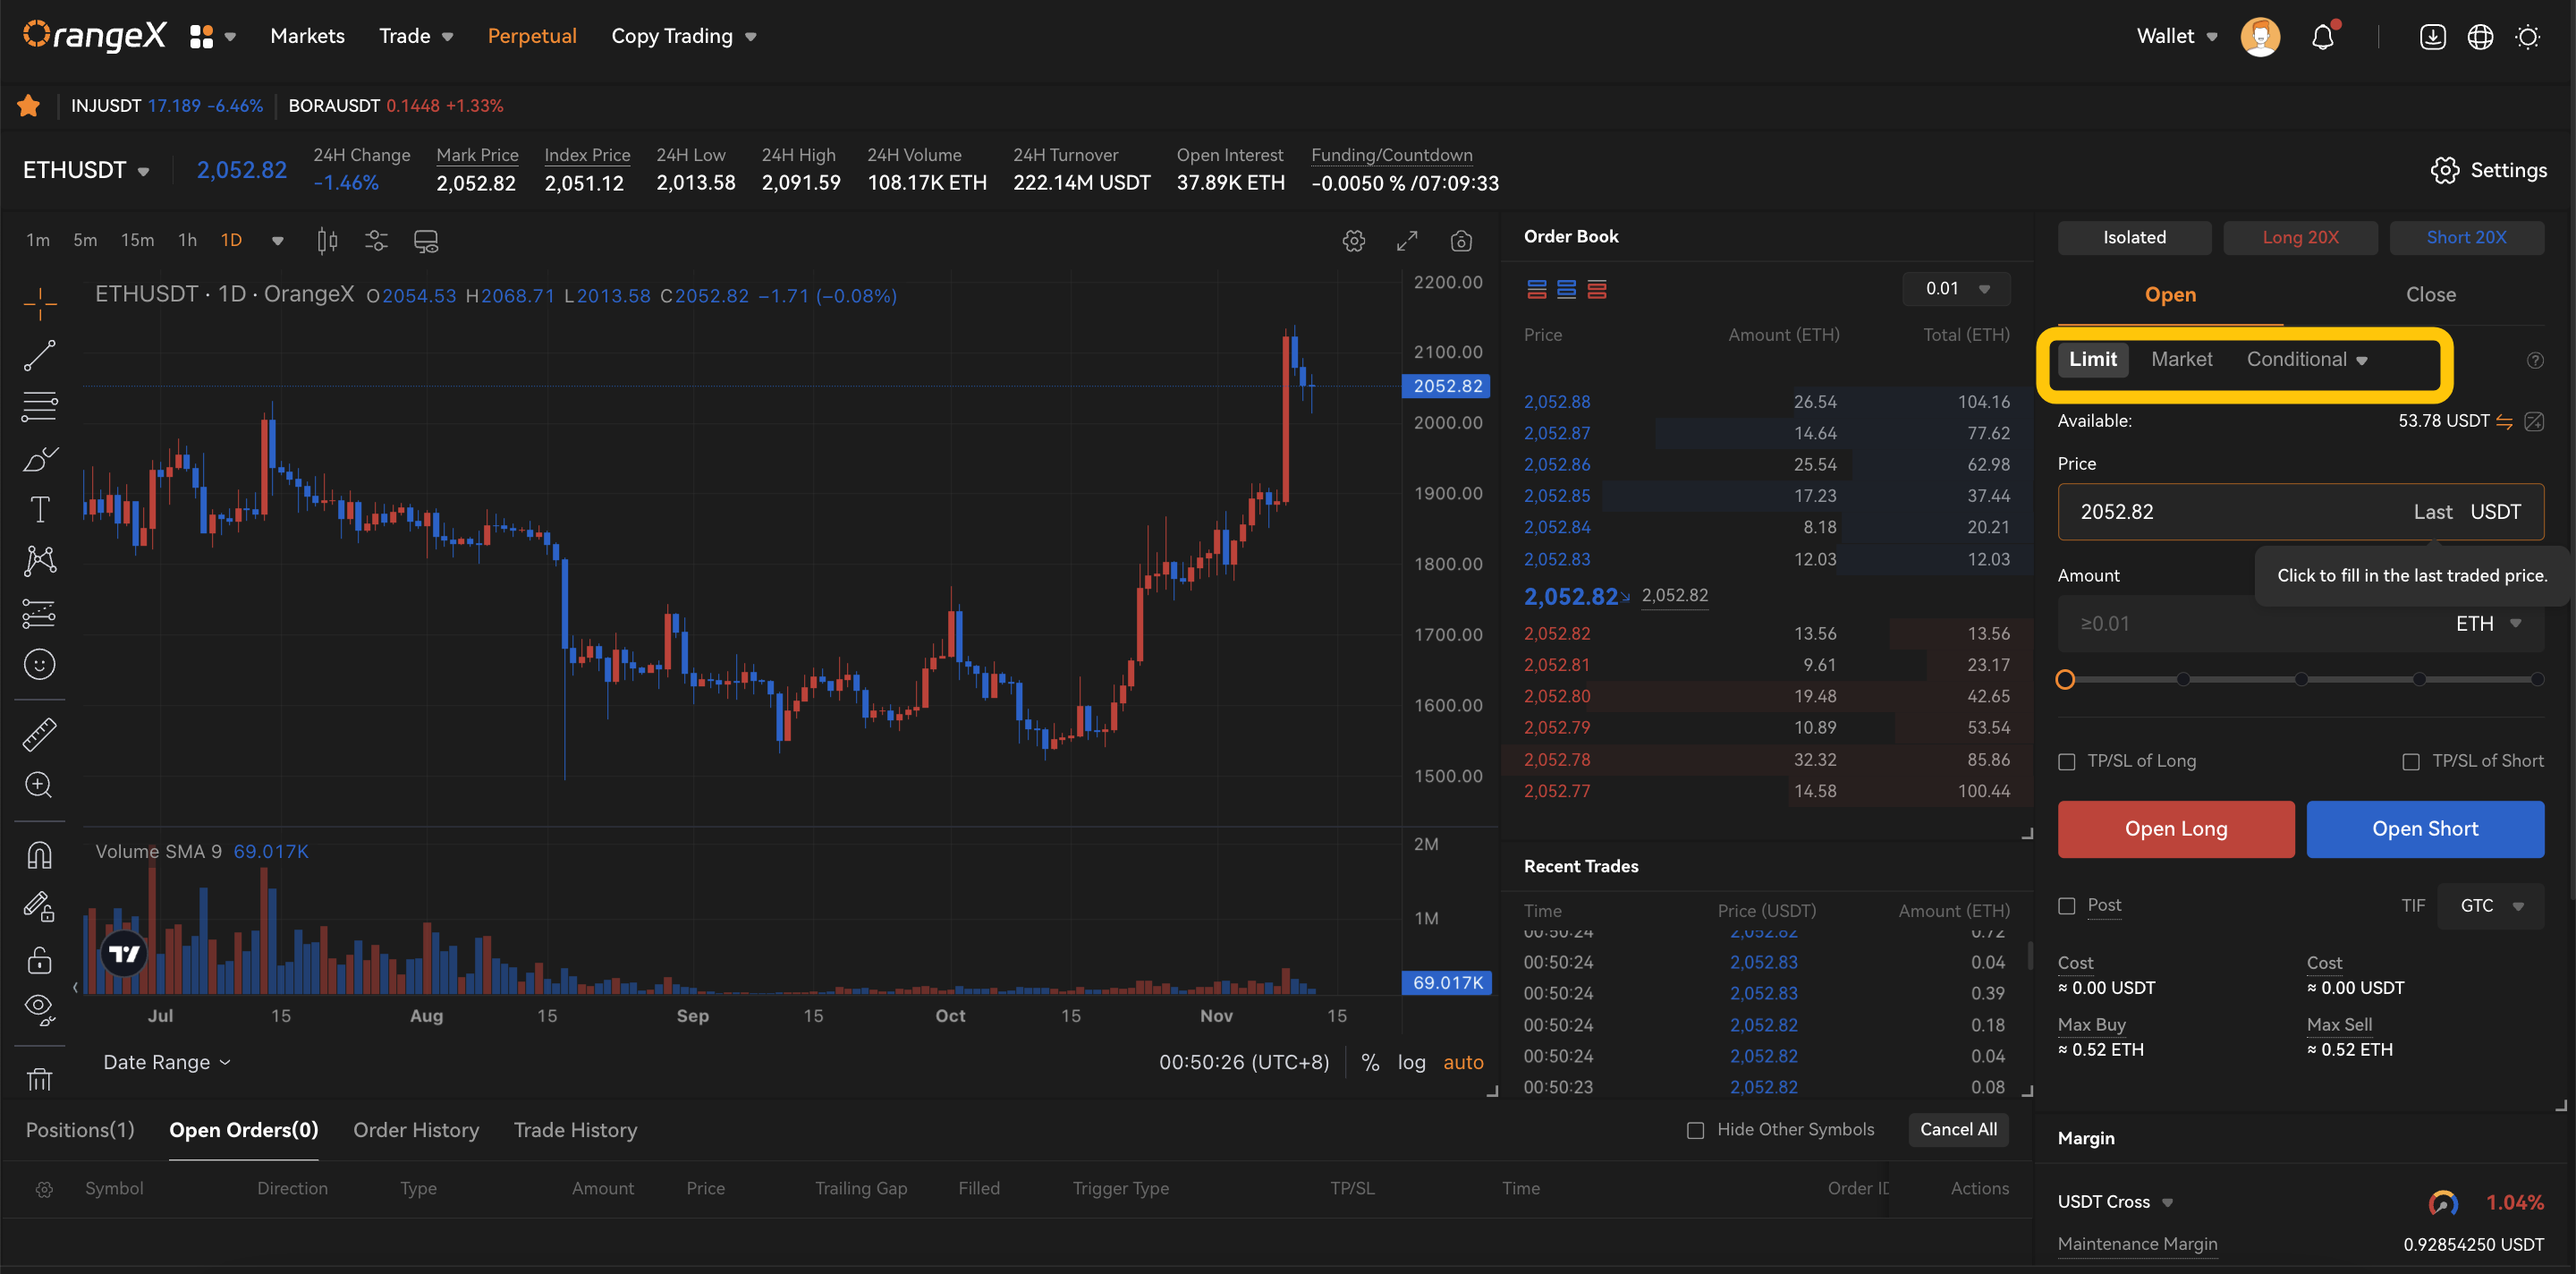Switch to the Close tab
Viewport: 2576px width, 1274px height.
tap(2431, 295)
